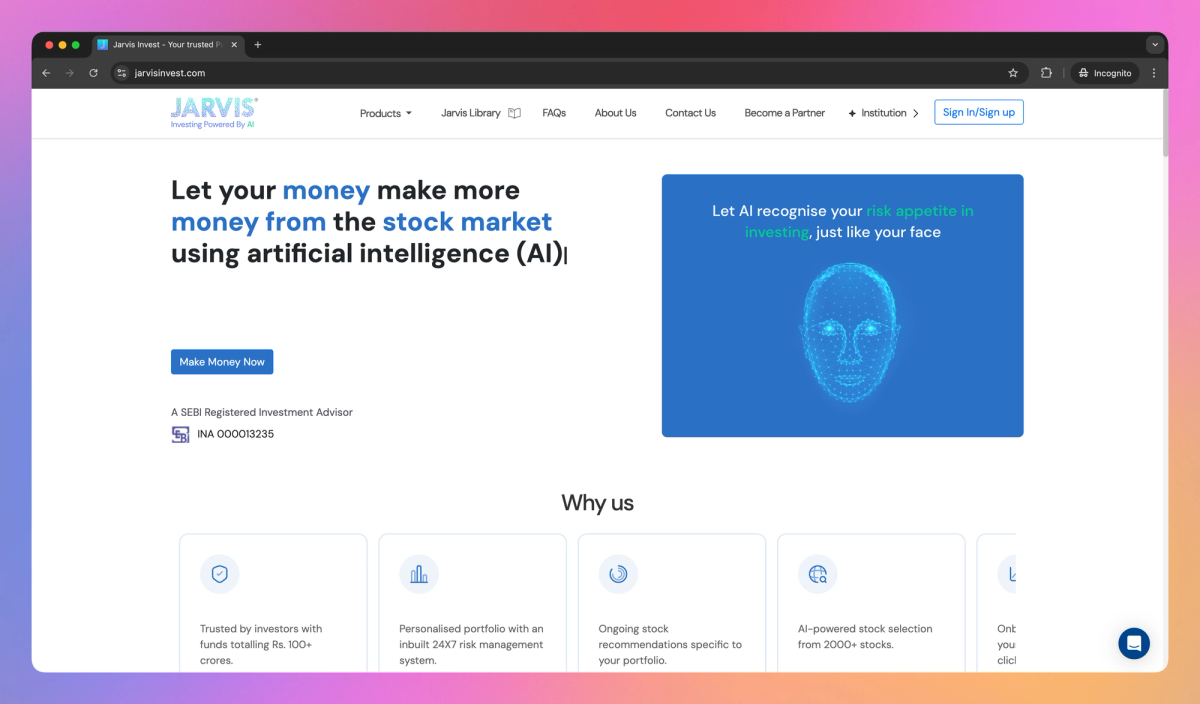Image resolution: width=1200 pixels, height=704 pixels.
Task: Click the Make Money Now button
Action: [222, 362]
